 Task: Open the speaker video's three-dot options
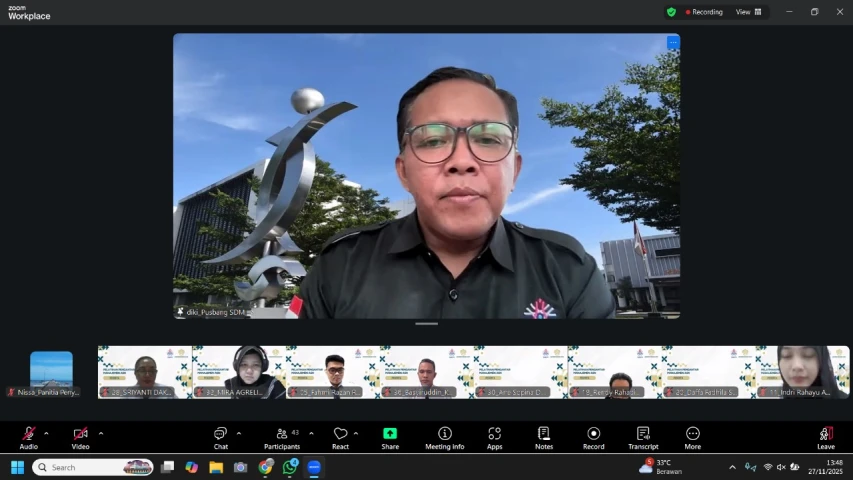[673, 42]
